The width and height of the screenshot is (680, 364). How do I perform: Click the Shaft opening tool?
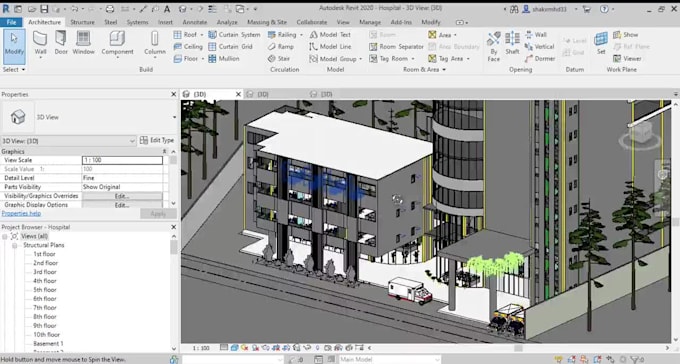512,43
